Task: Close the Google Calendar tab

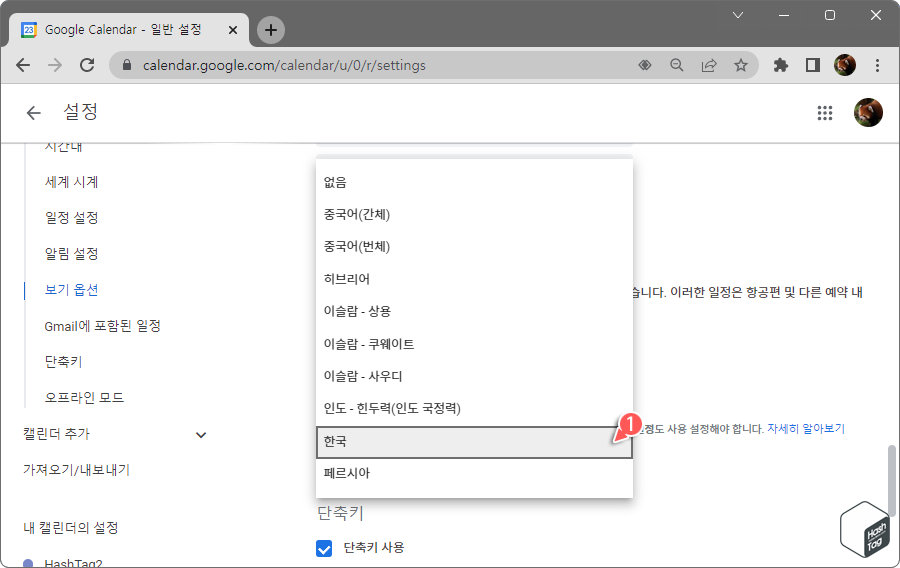Action: click(x=233, y=30)
